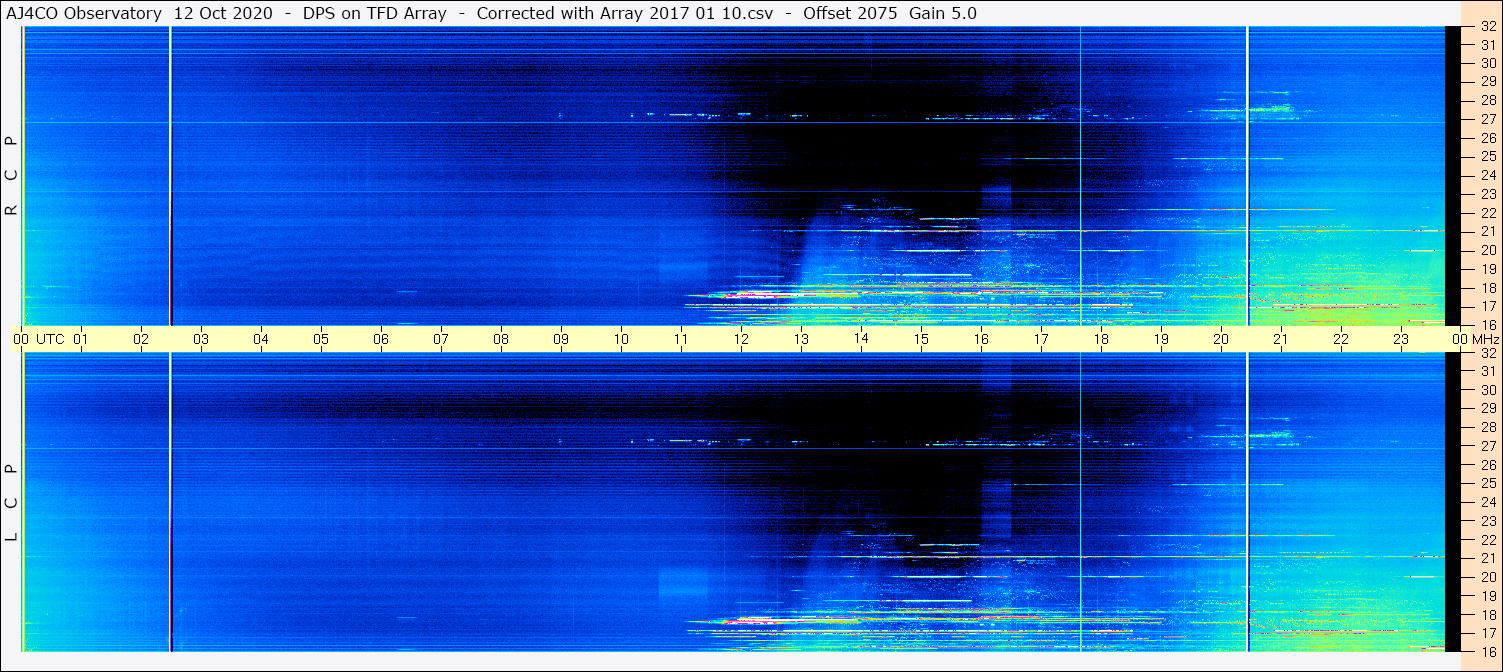Image resolution: width=1503 pixels, height=672 pixels.
Task: Click the 31 MHz tick in LCP panel
Action: click(x=1487, y=371)
